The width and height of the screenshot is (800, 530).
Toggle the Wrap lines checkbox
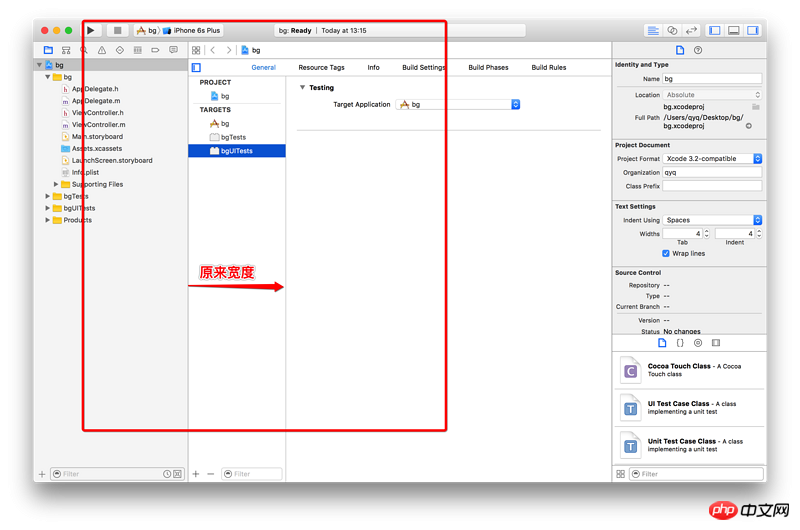pos(666,254)
